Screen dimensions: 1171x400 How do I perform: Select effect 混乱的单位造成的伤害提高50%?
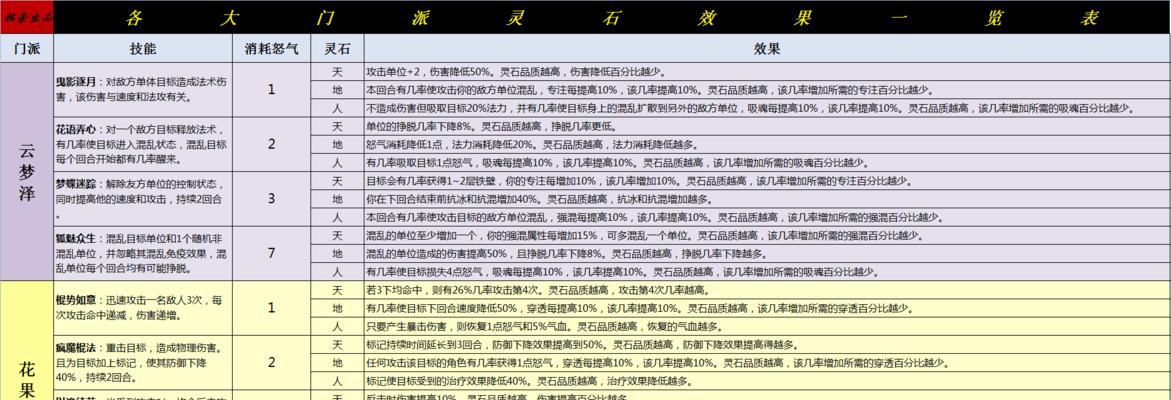coord(767,254)
